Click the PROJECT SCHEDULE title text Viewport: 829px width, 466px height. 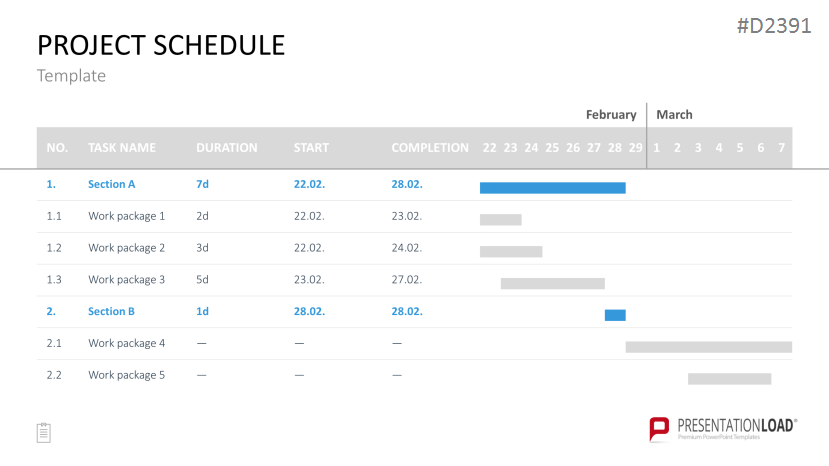click(x=161, y=45)
